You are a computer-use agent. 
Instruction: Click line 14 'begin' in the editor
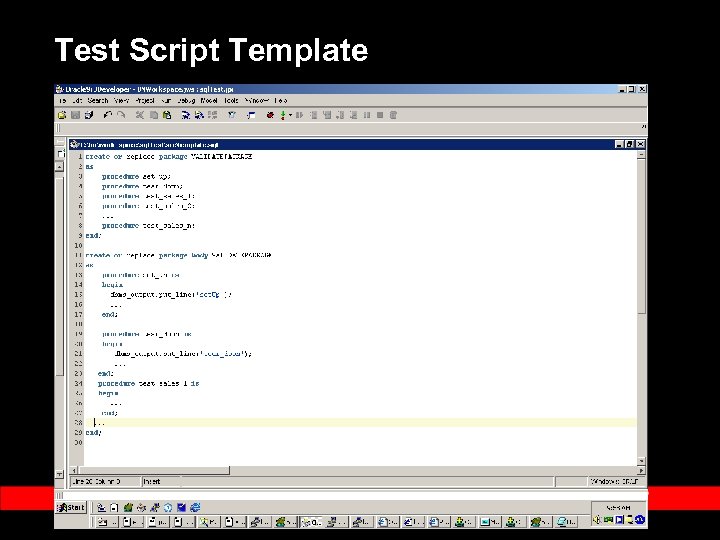click(x=112, y=285)
